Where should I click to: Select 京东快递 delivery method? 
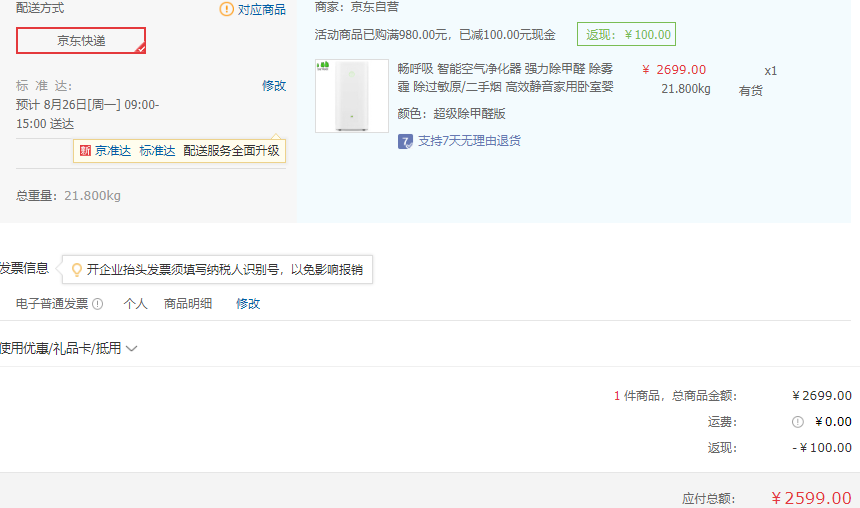pos(81,41)
